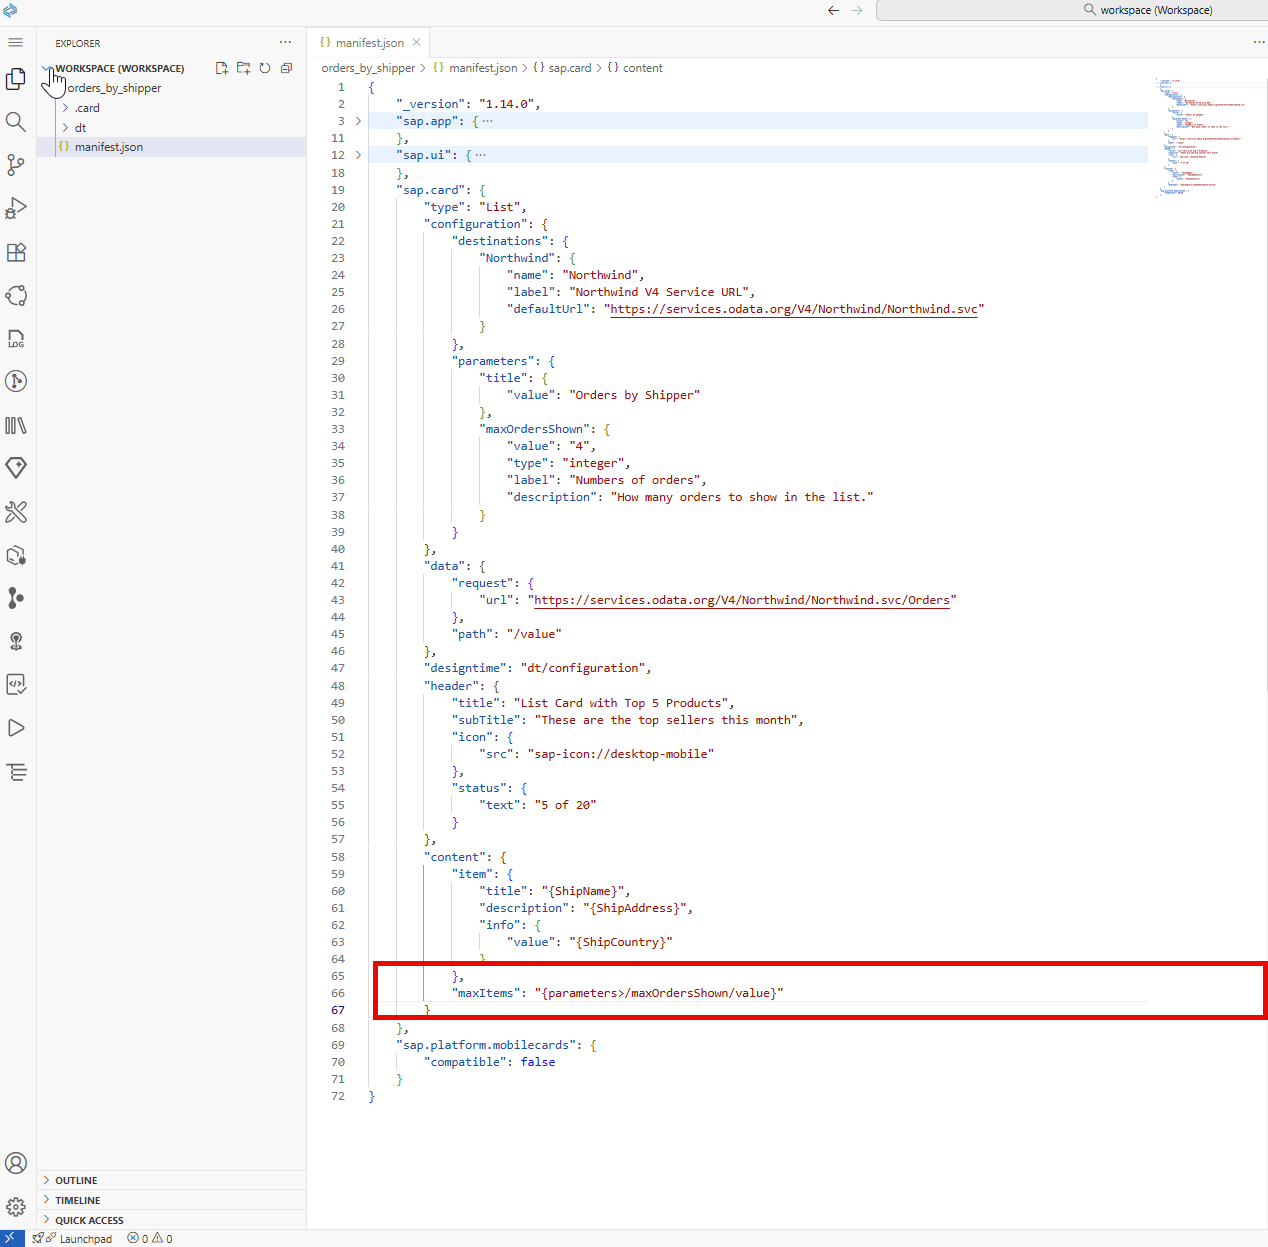Viewport: 1268px width, 1247px height.
Task: Click line number 58 in the gutter
Action: tap(338, 857)
